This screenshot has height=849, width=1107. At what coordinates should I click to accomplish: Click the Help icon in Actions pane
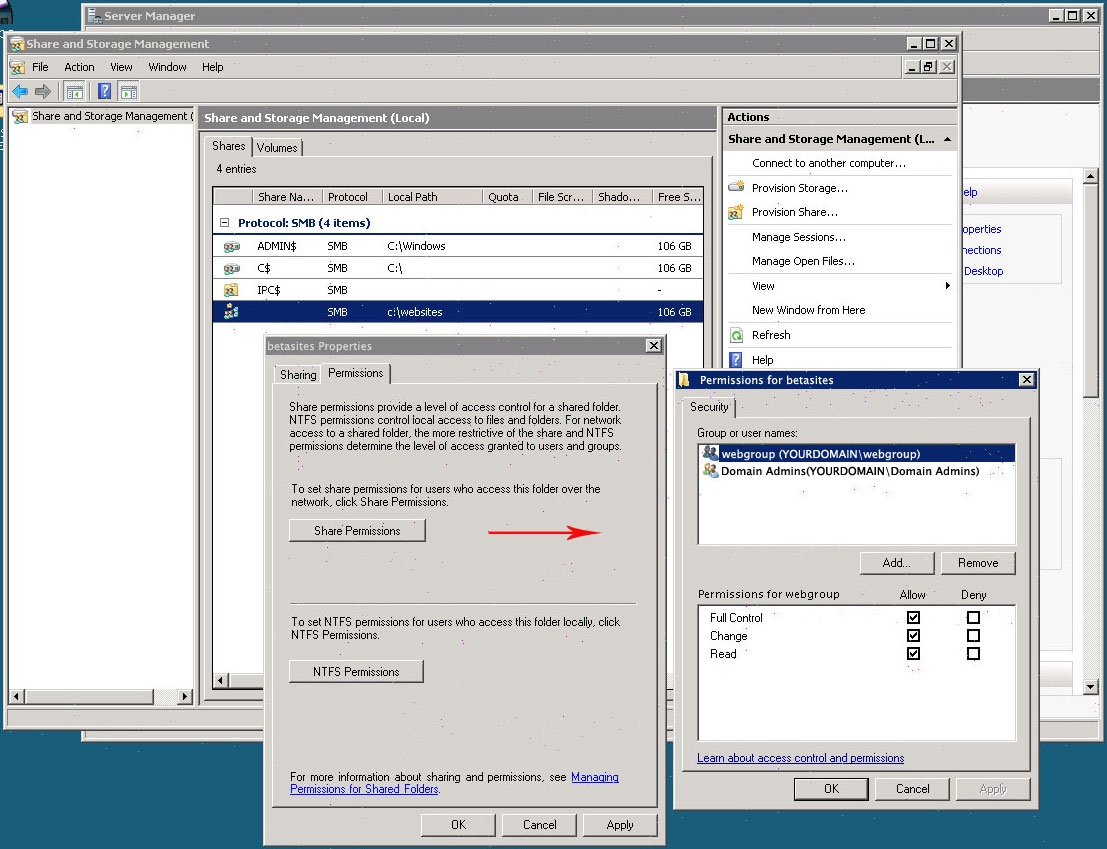point(736,360)
